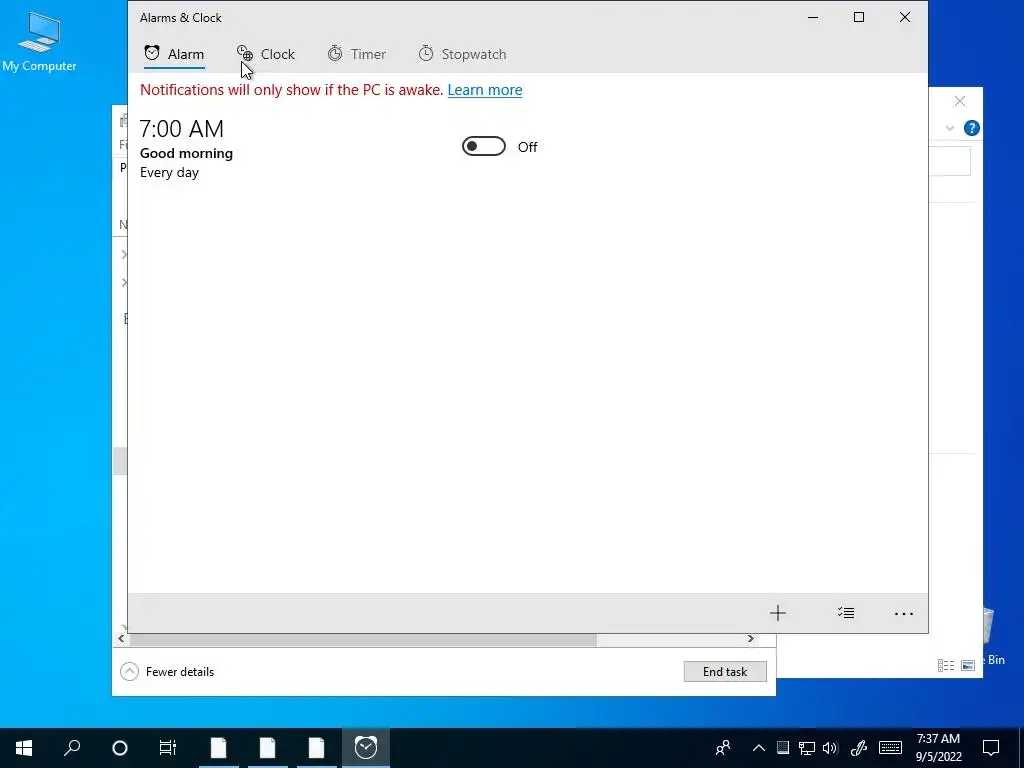Click the Alarms & Clock taskbar icon
The width and height of the screenshot is (1024, 768).
click(366, 748)
